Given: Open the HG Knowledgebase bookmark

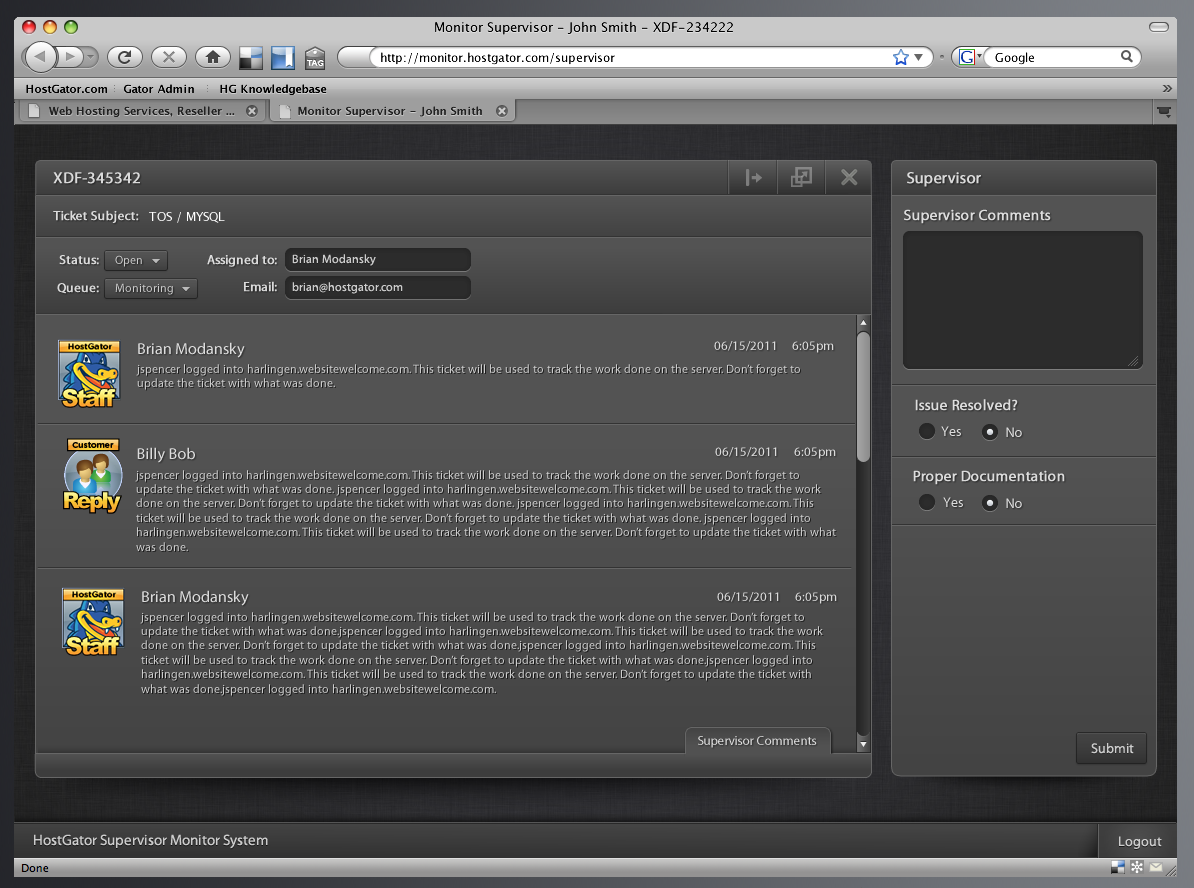Looking at the screenshot, I should [273, 89].
